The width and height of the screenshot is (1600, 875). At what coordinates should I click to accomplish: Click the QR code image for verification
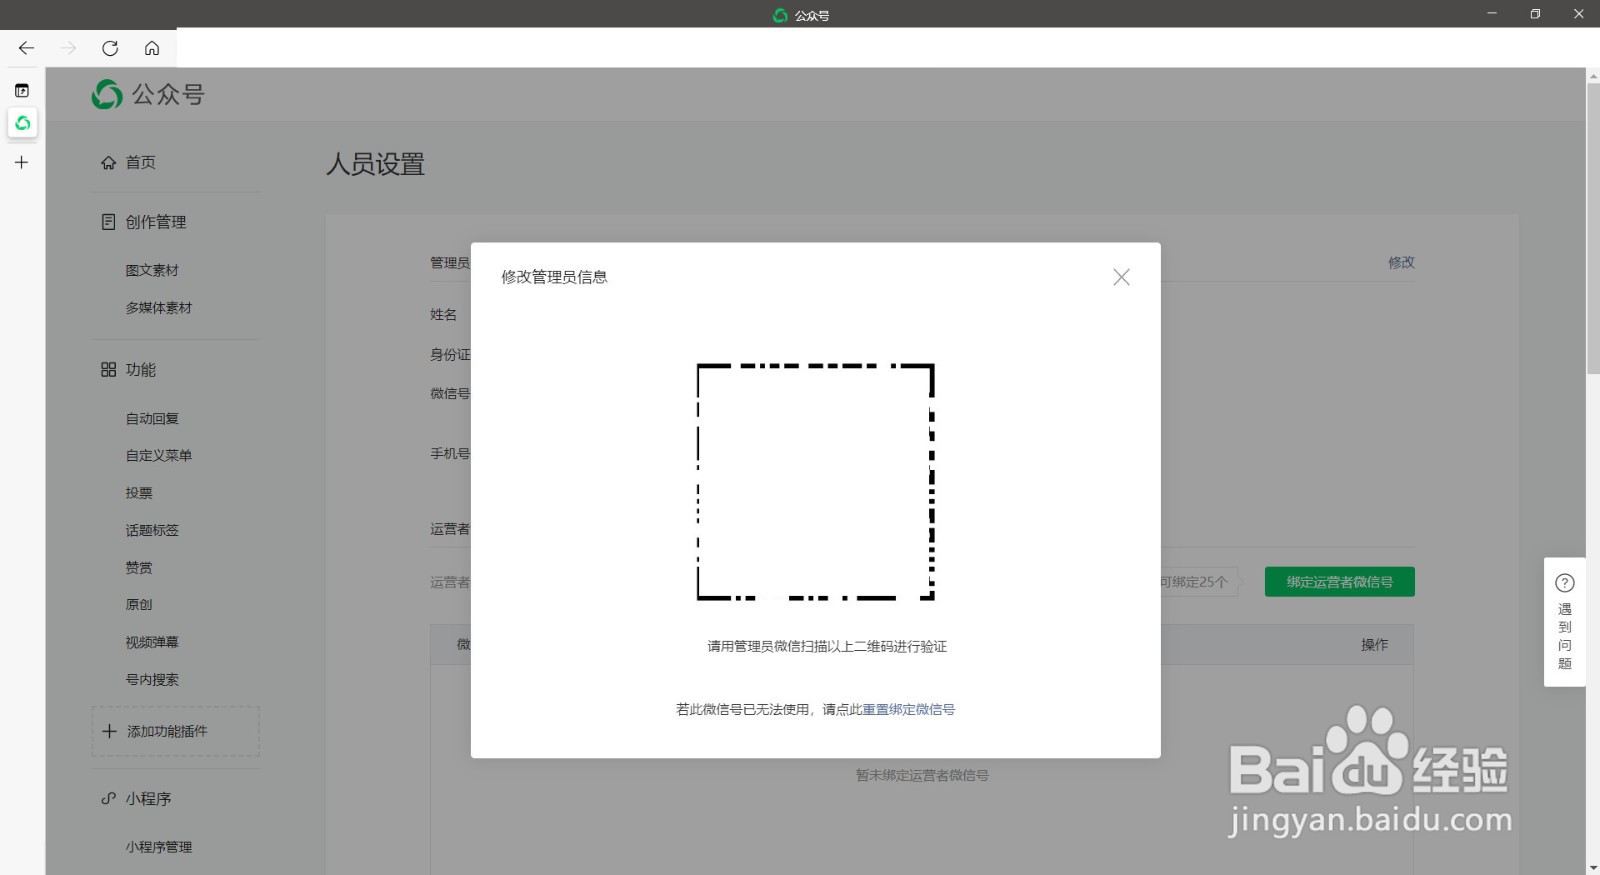pos(815,482)
